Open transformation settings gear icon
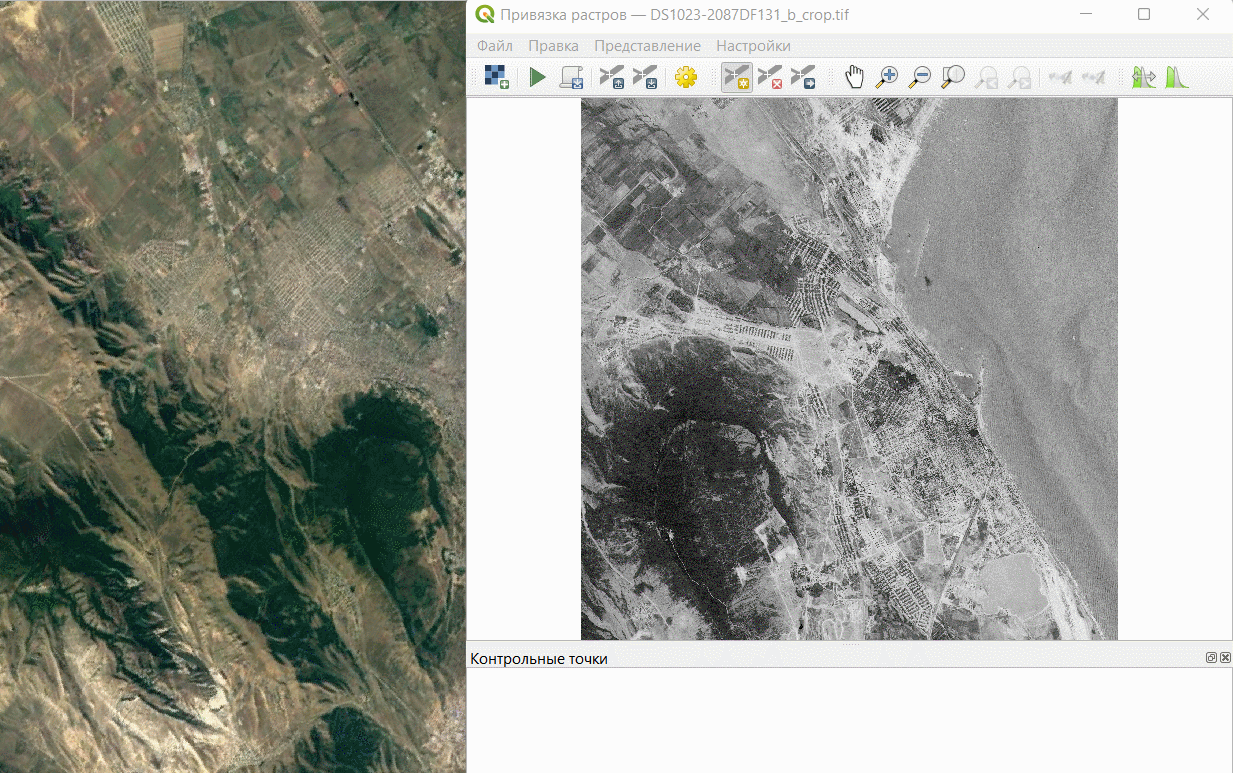 click(x=686, y=77)
